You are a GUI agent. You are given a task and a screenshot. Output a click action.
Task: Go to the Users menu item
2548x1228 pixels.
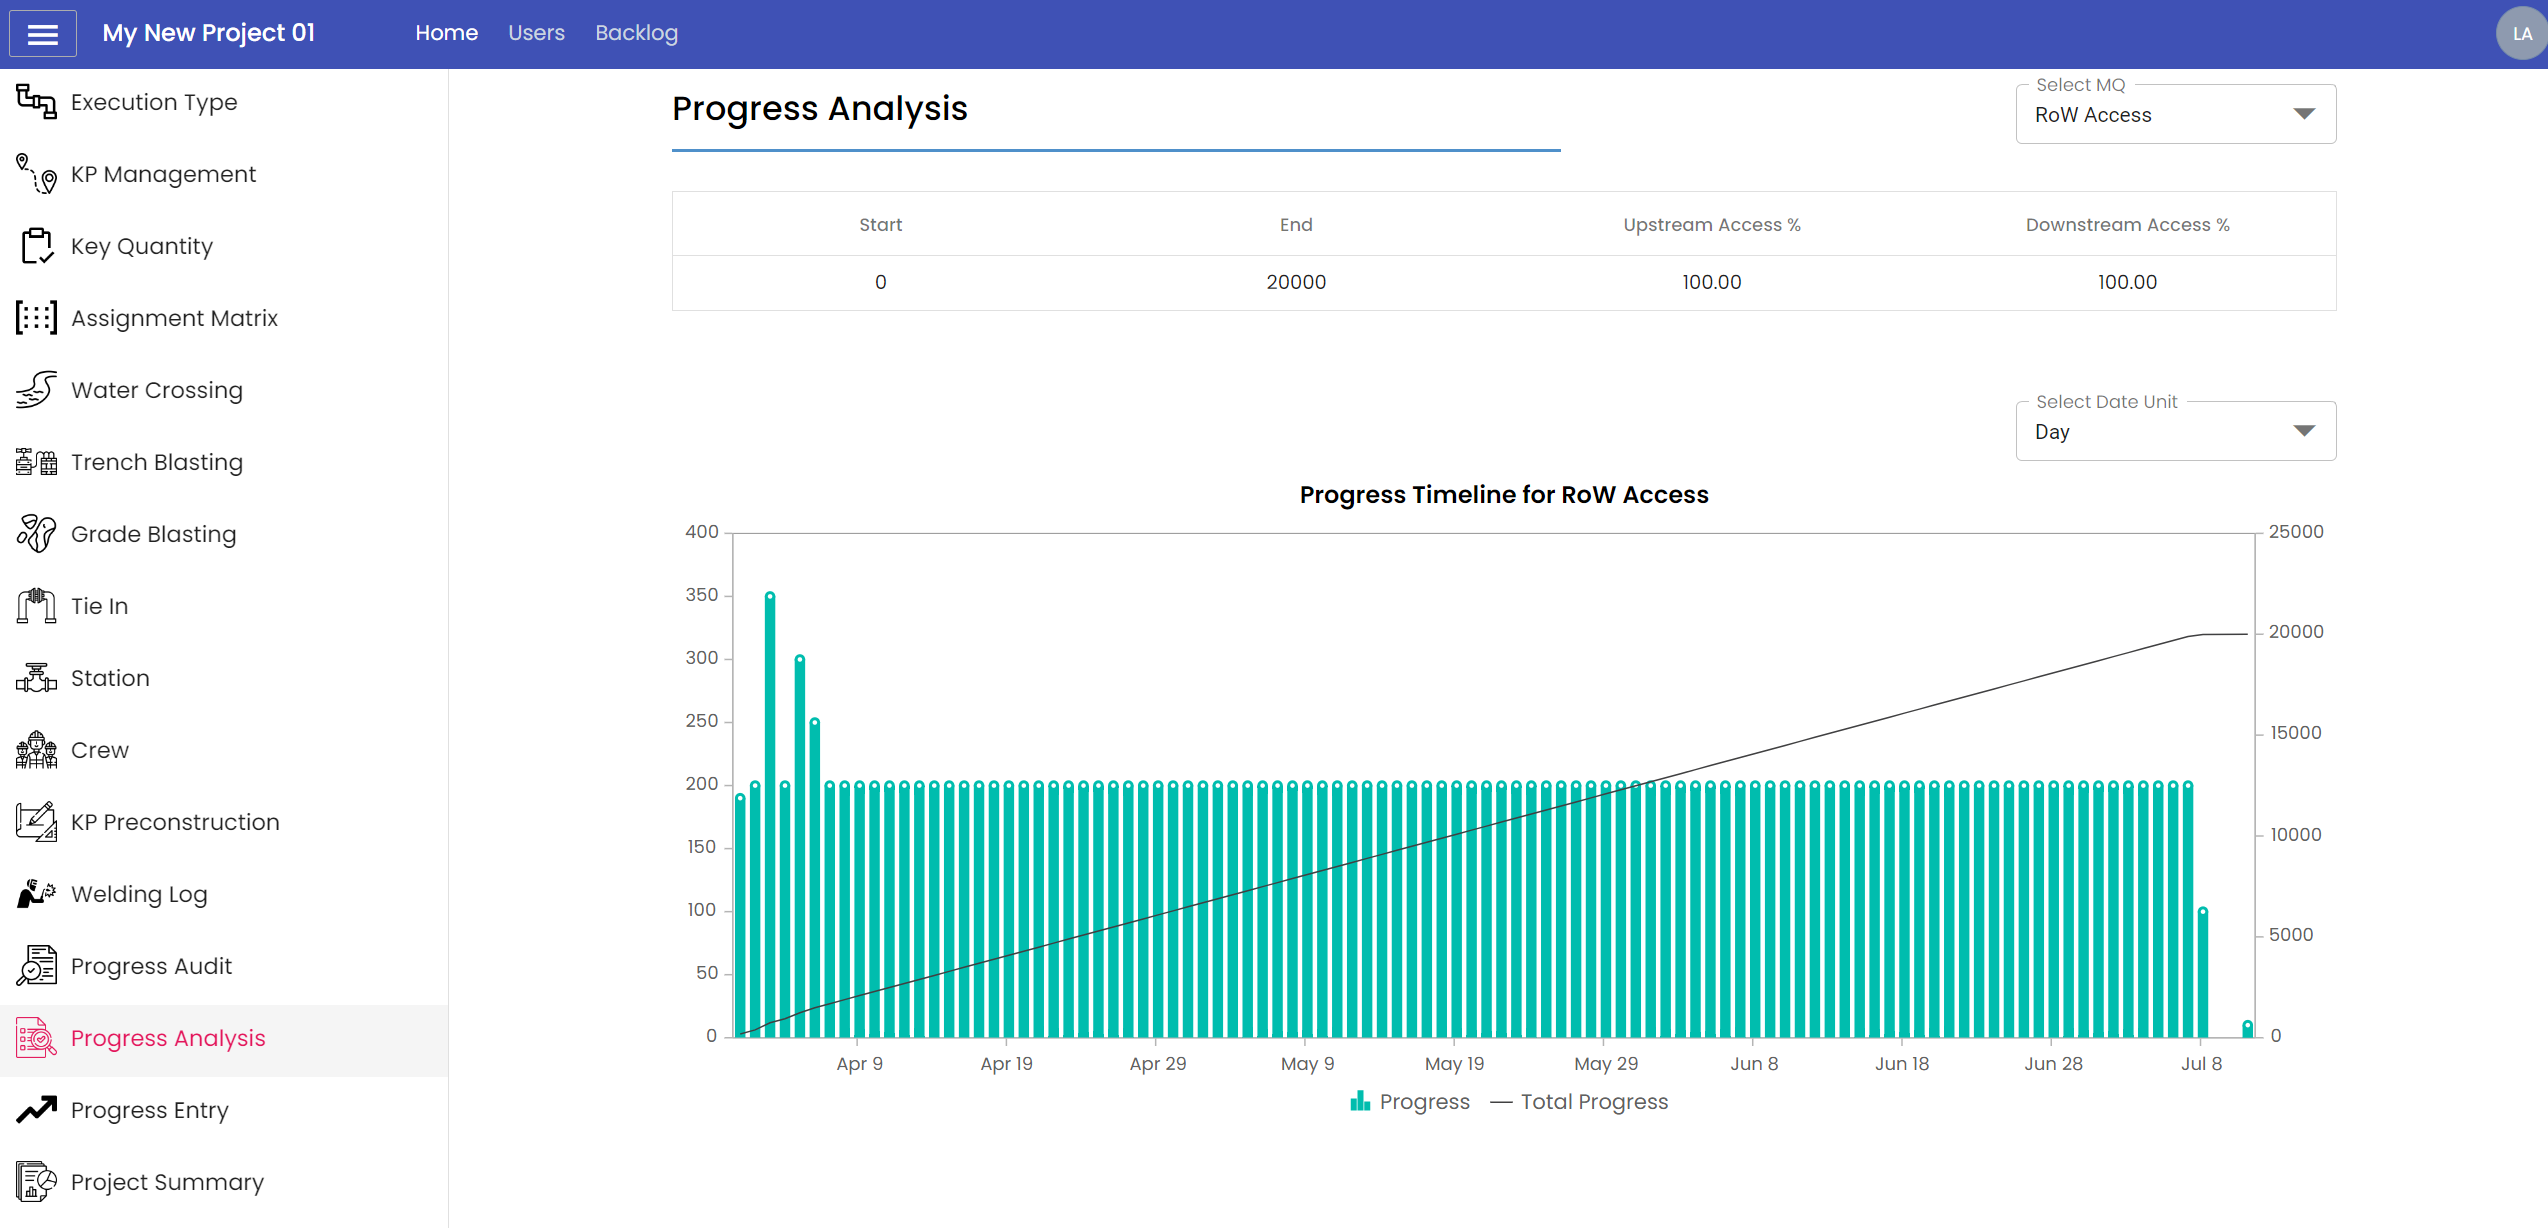tap(536, 33)
